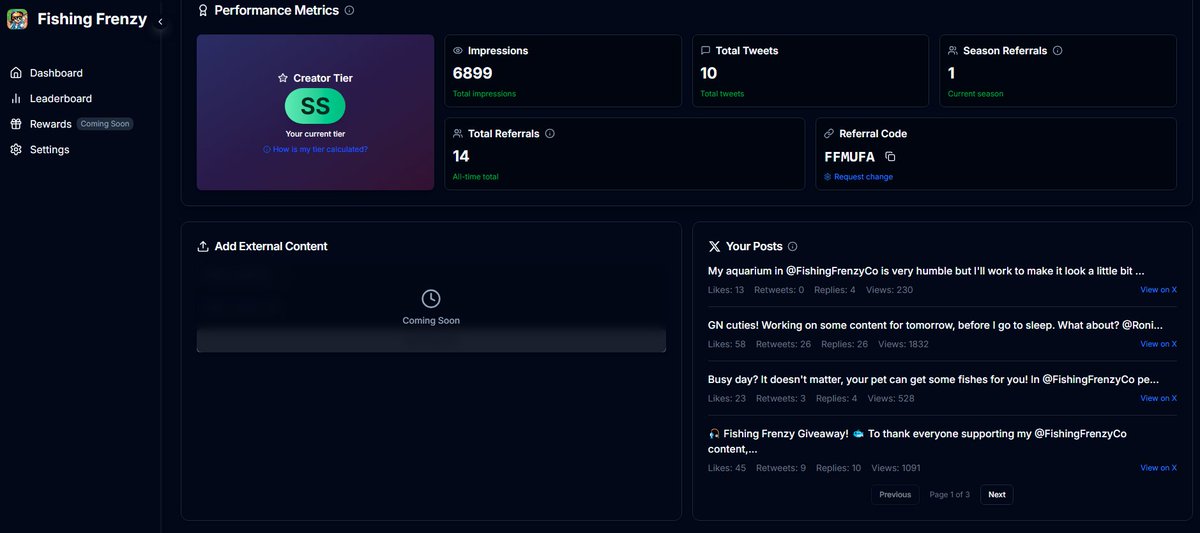Screen dimensions: 1200x533
Task: Click the 'Page 1 of 3' indicator
Action: point(950,494)
